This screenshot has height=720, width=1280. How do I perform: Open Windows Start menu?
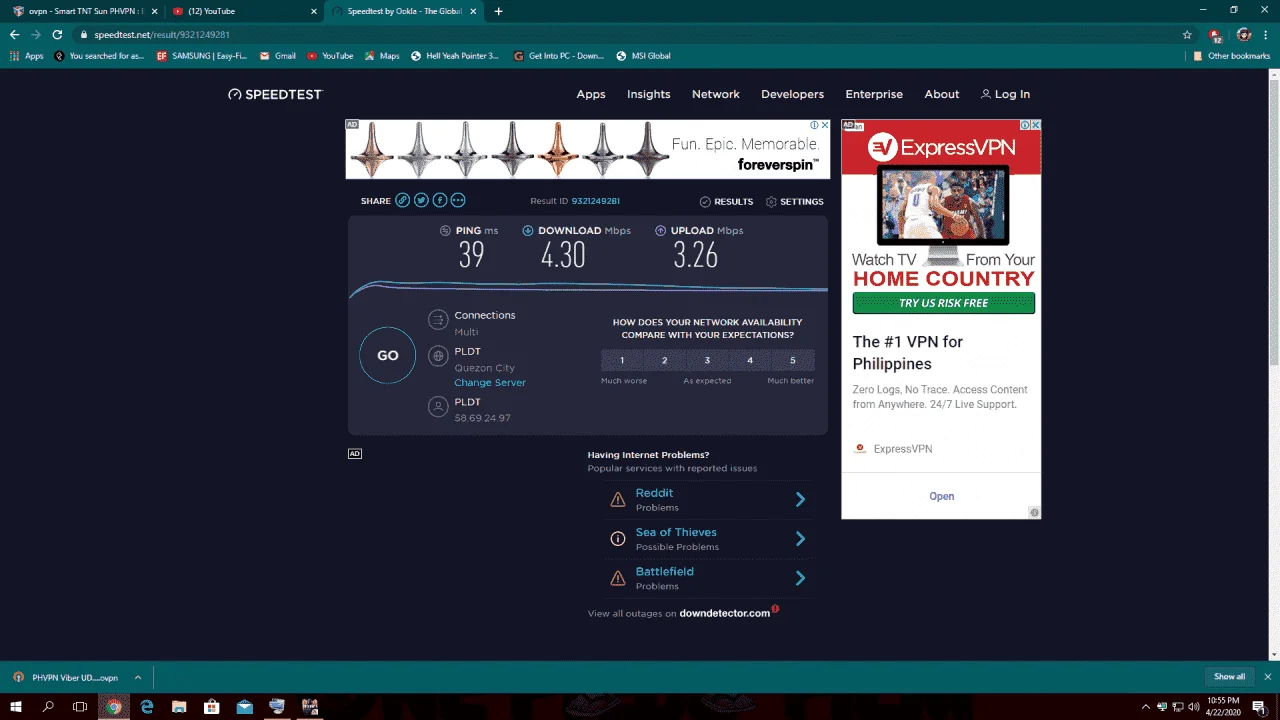click(15, 707)
